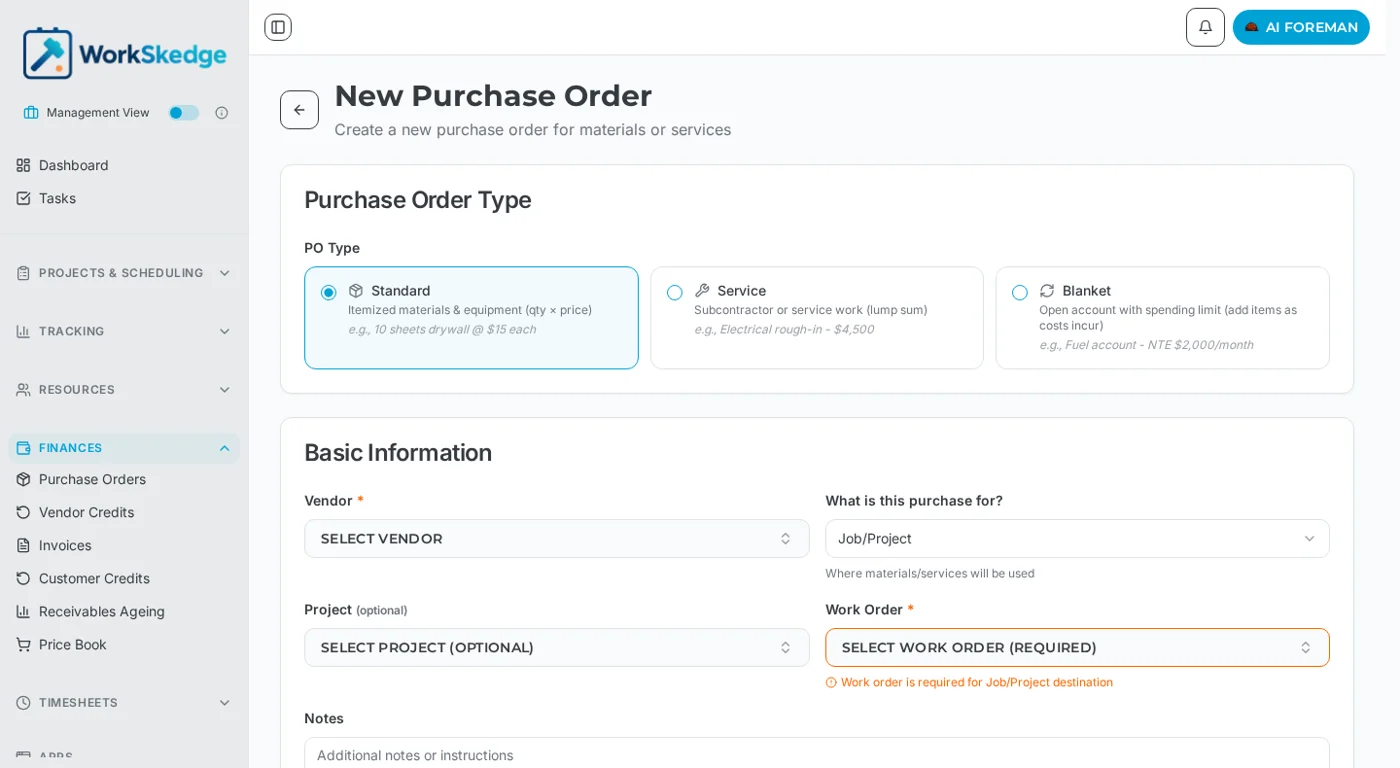Click the WorkSkedge logo
This screenshot has height=768, width=1400.
pyautogui.click(x=124, y=53)
